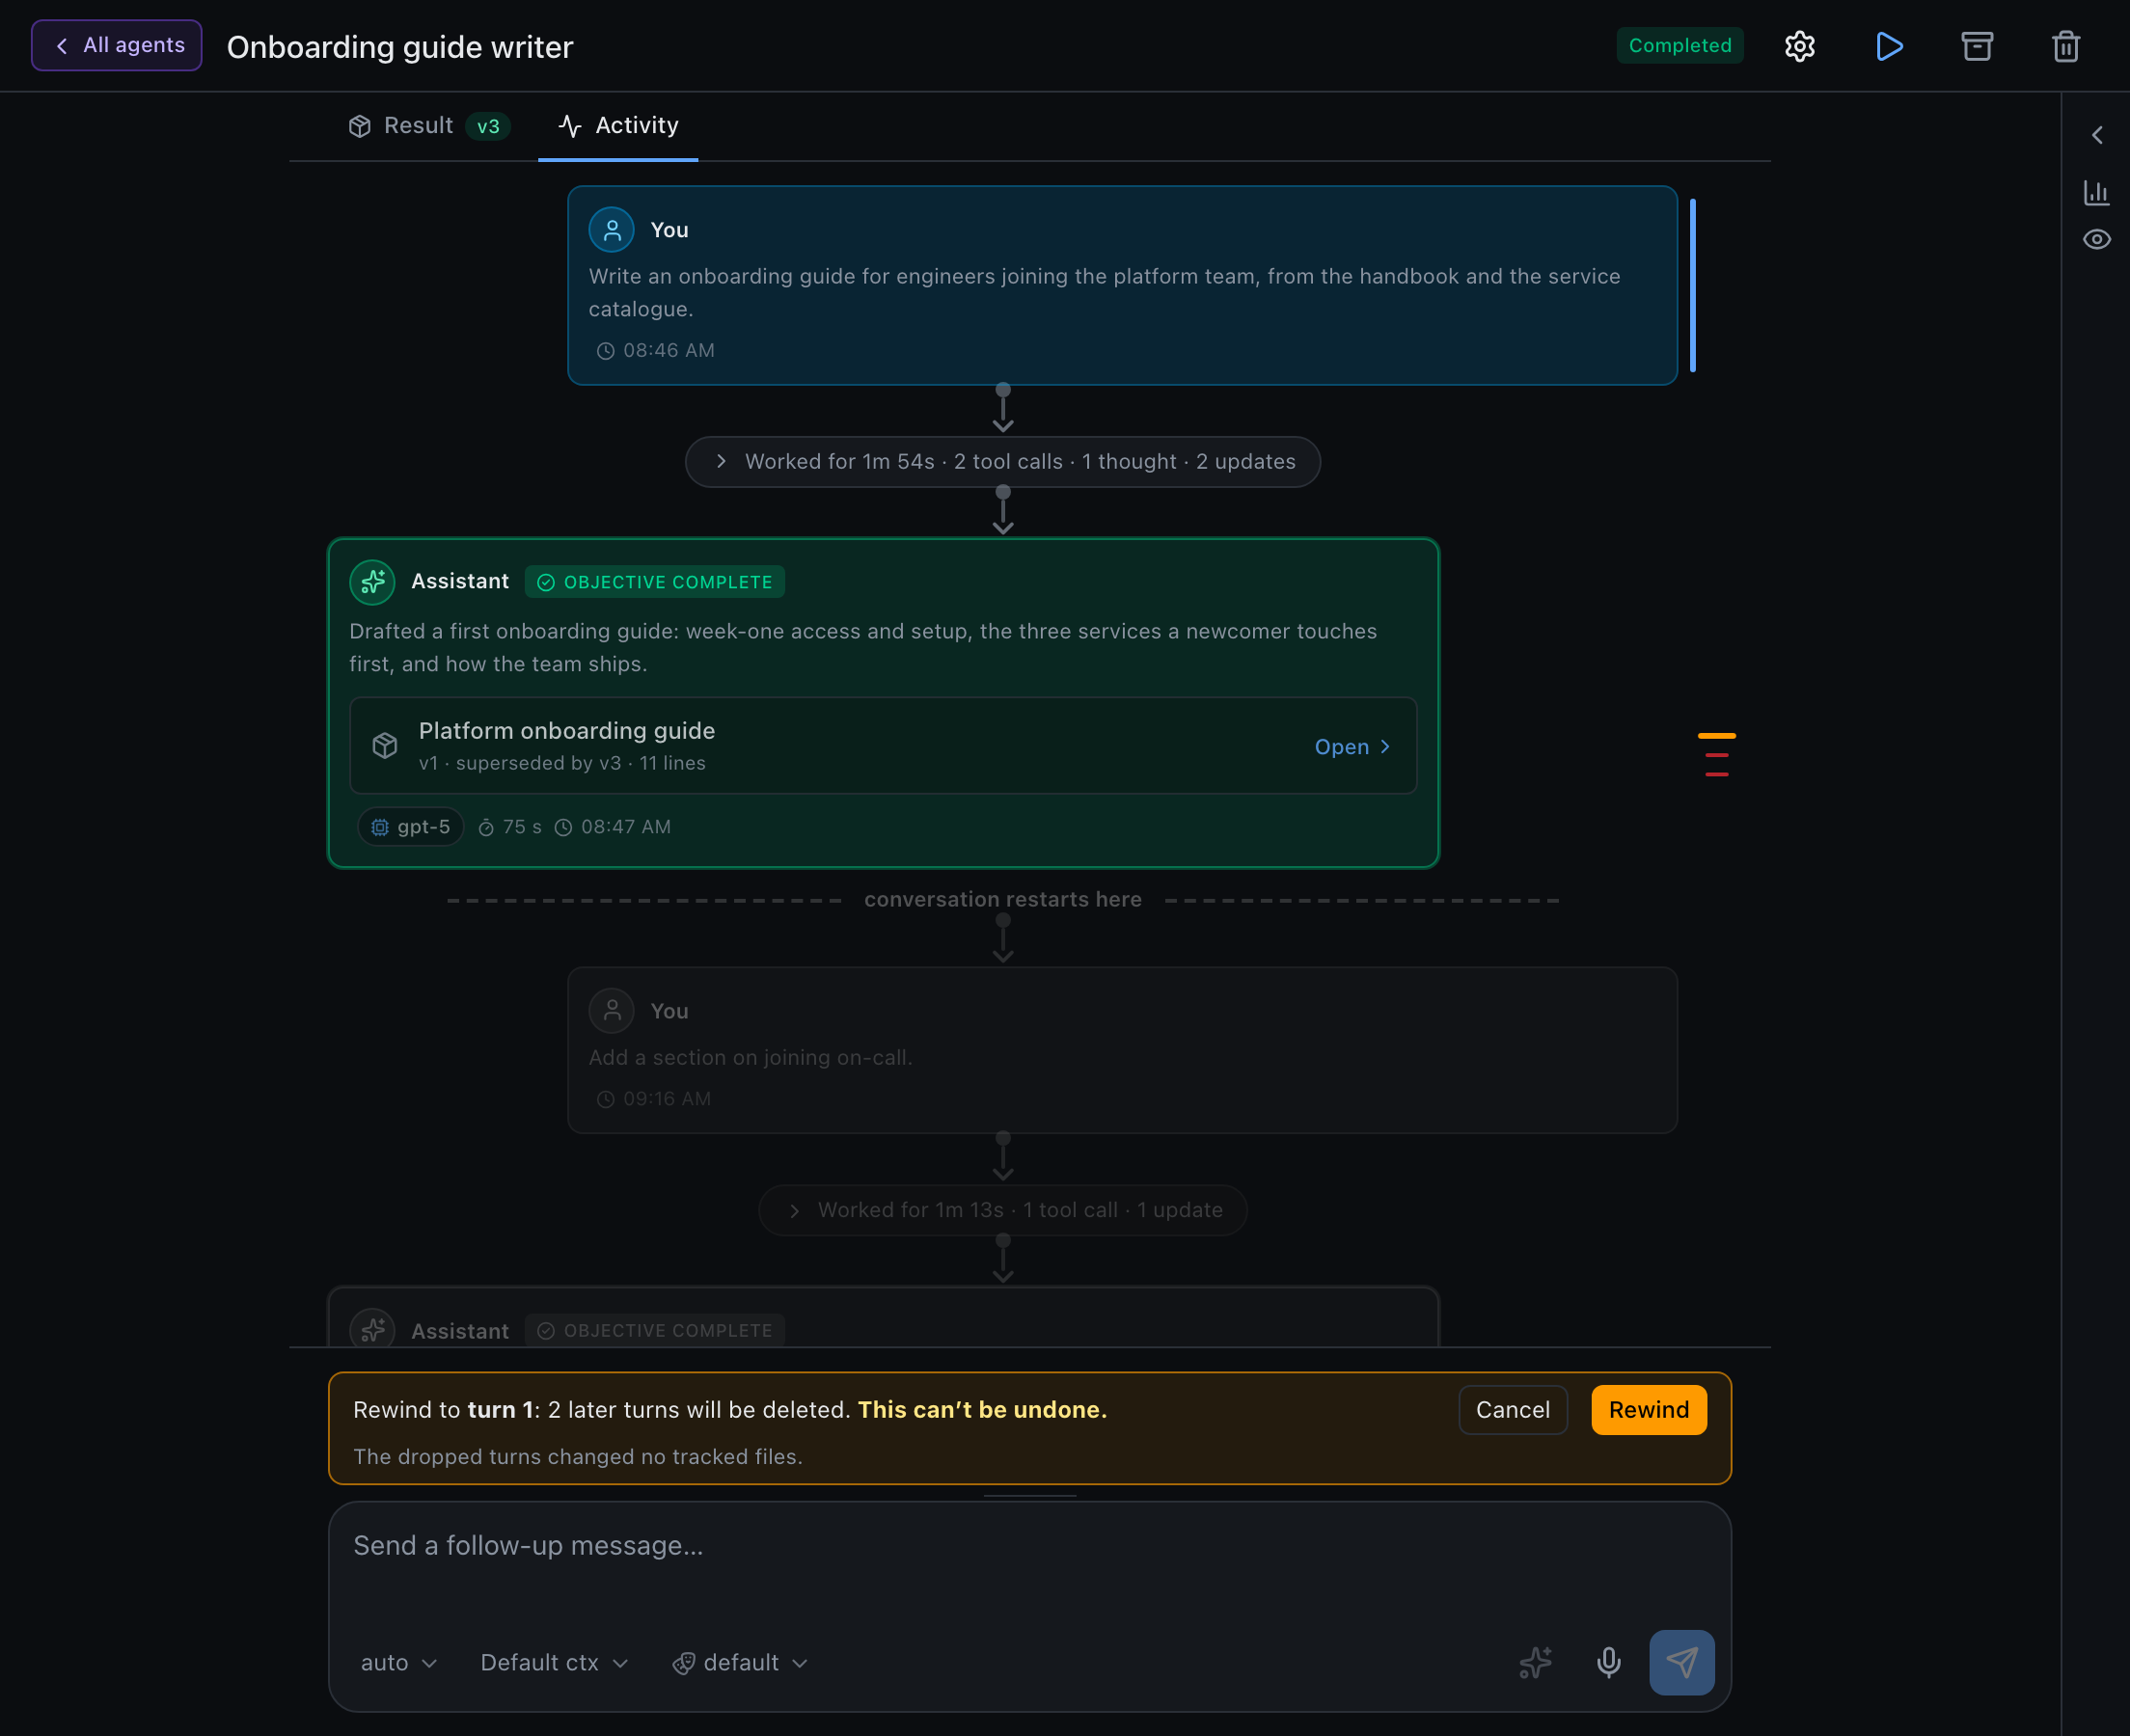Screen dimensions: 2130x1736
Task: Focus the follow-up message input
Action: (1029, 1561)
